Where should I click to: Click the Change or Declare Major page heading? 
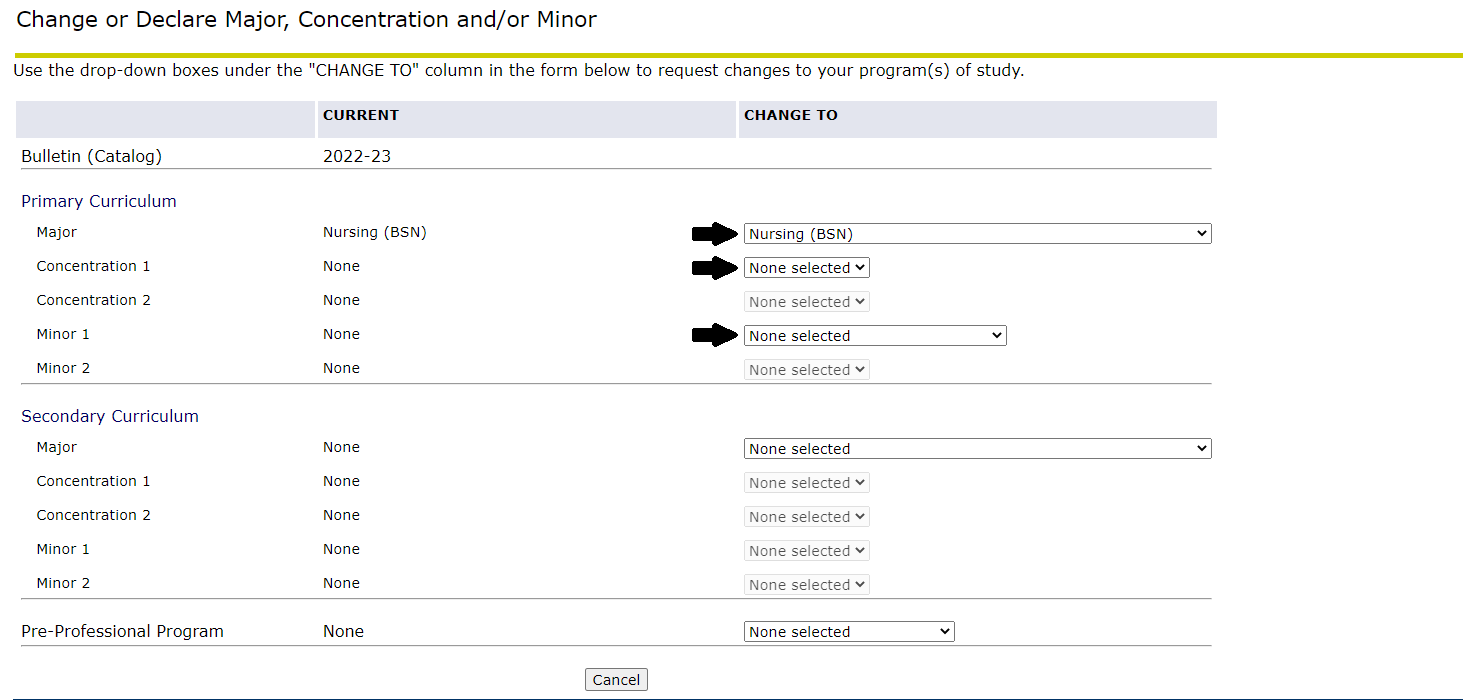307,19
